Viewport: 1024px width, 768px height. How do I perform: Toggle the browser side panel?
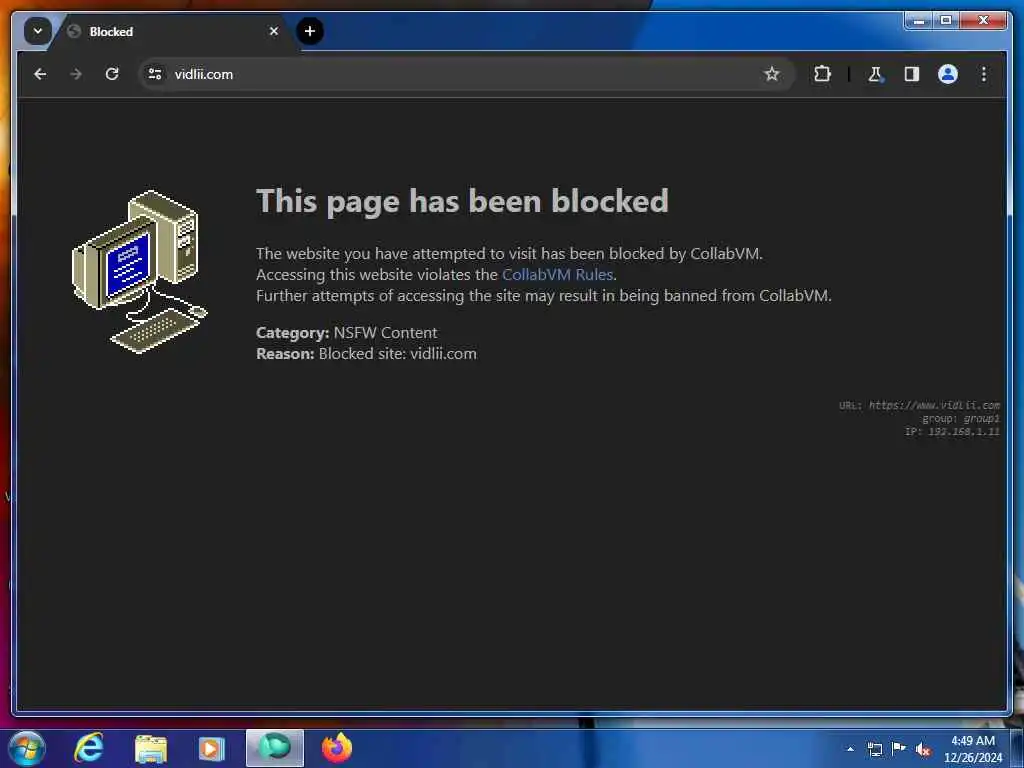pos(912,74)
